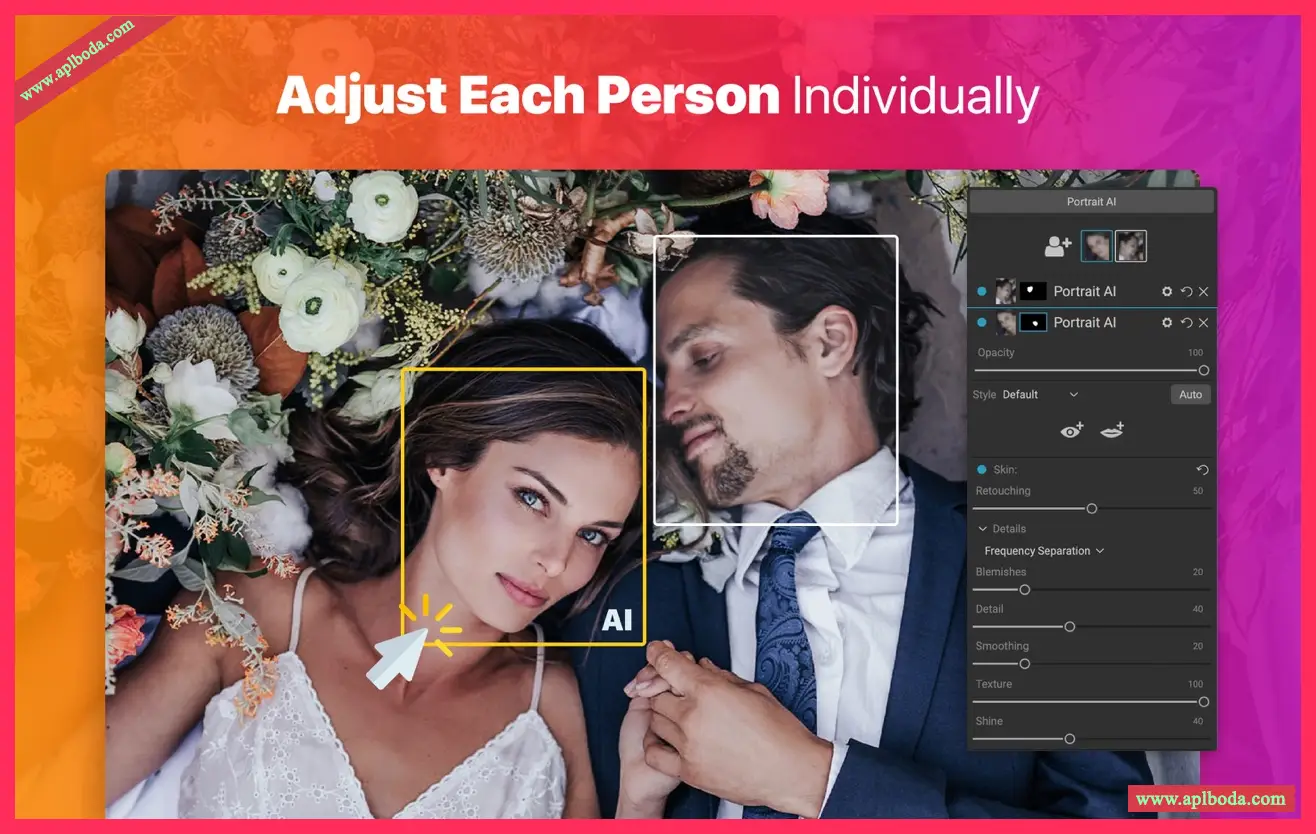The image size is (1316, 834).
Task: Open the Style Default dropdown
Action: [1040, 395]
